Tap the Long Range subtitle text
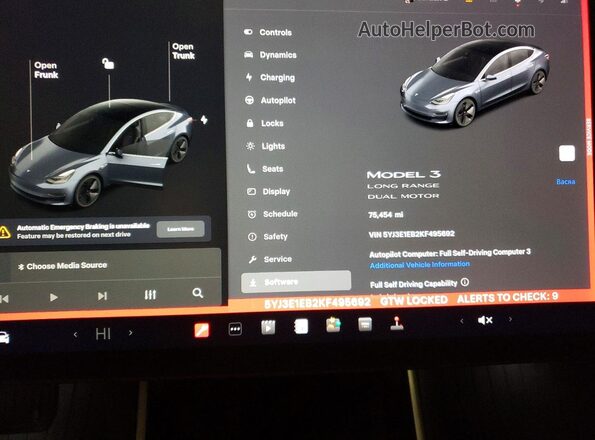Image resolution: width=595 pixels, height=440 pixels. [403, 186]
